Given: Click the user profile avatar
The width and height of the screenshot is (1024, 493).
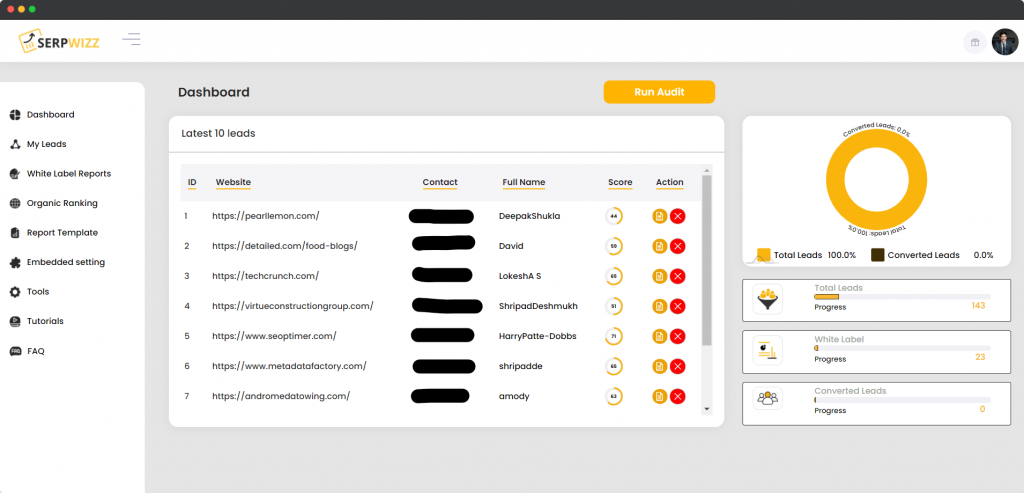Looking at the screenshot, I should coord(1004,42).
